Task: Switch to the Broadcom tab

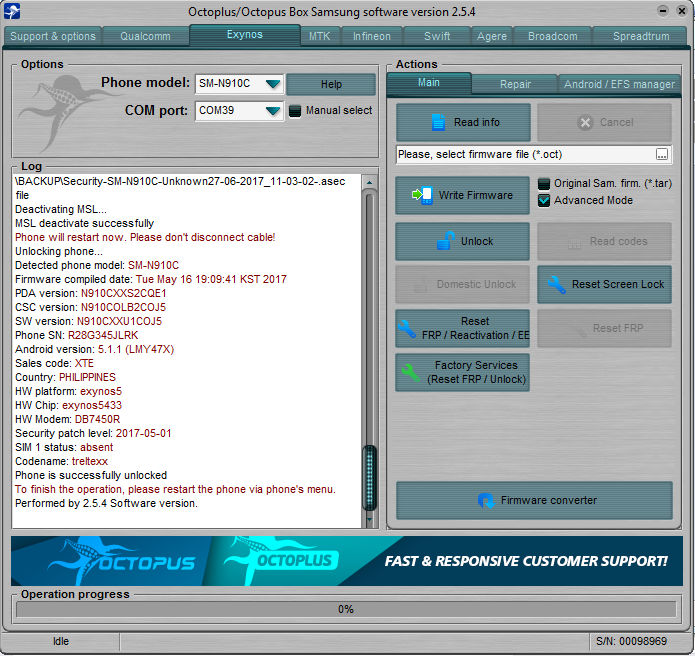Action: coord(552,36)
